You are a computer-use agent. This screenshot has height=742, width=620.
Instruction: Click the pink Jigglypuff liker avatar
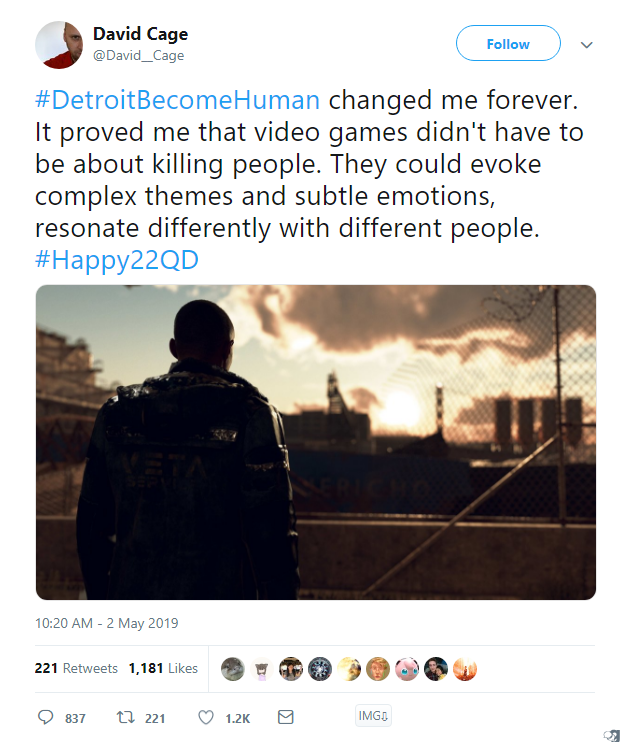pos(407,669)
